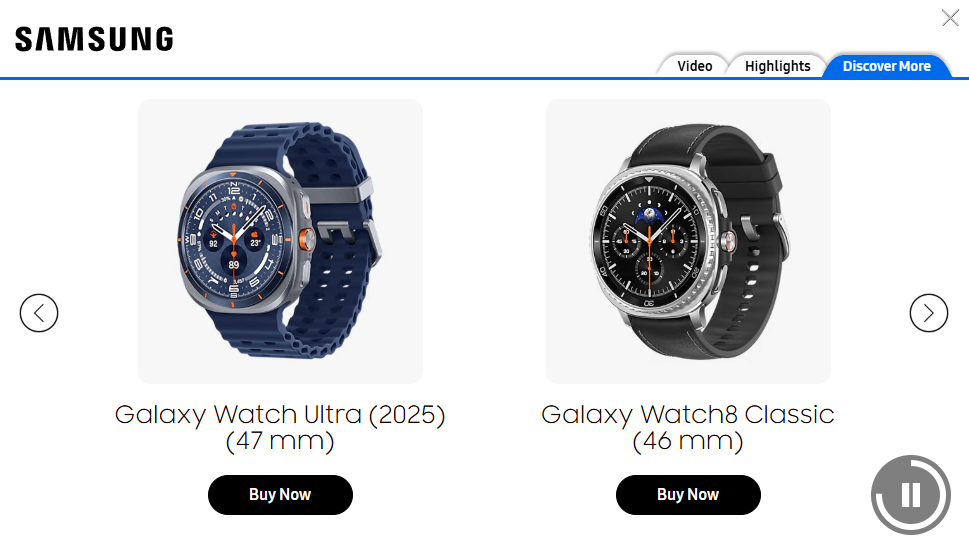The height and width of the screenshot is (544, 969).
Task: Click the Samsung logo
Action: [x=94, y=39]
